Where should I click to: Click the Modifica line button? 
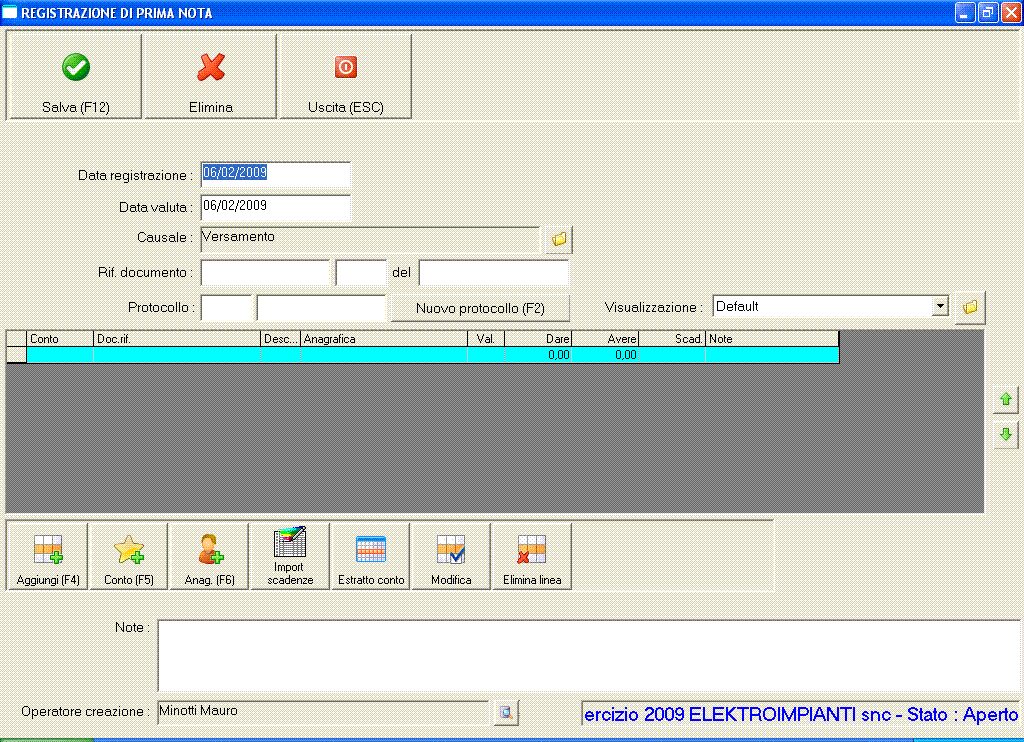pyautogui.click(x=451, y=556)
